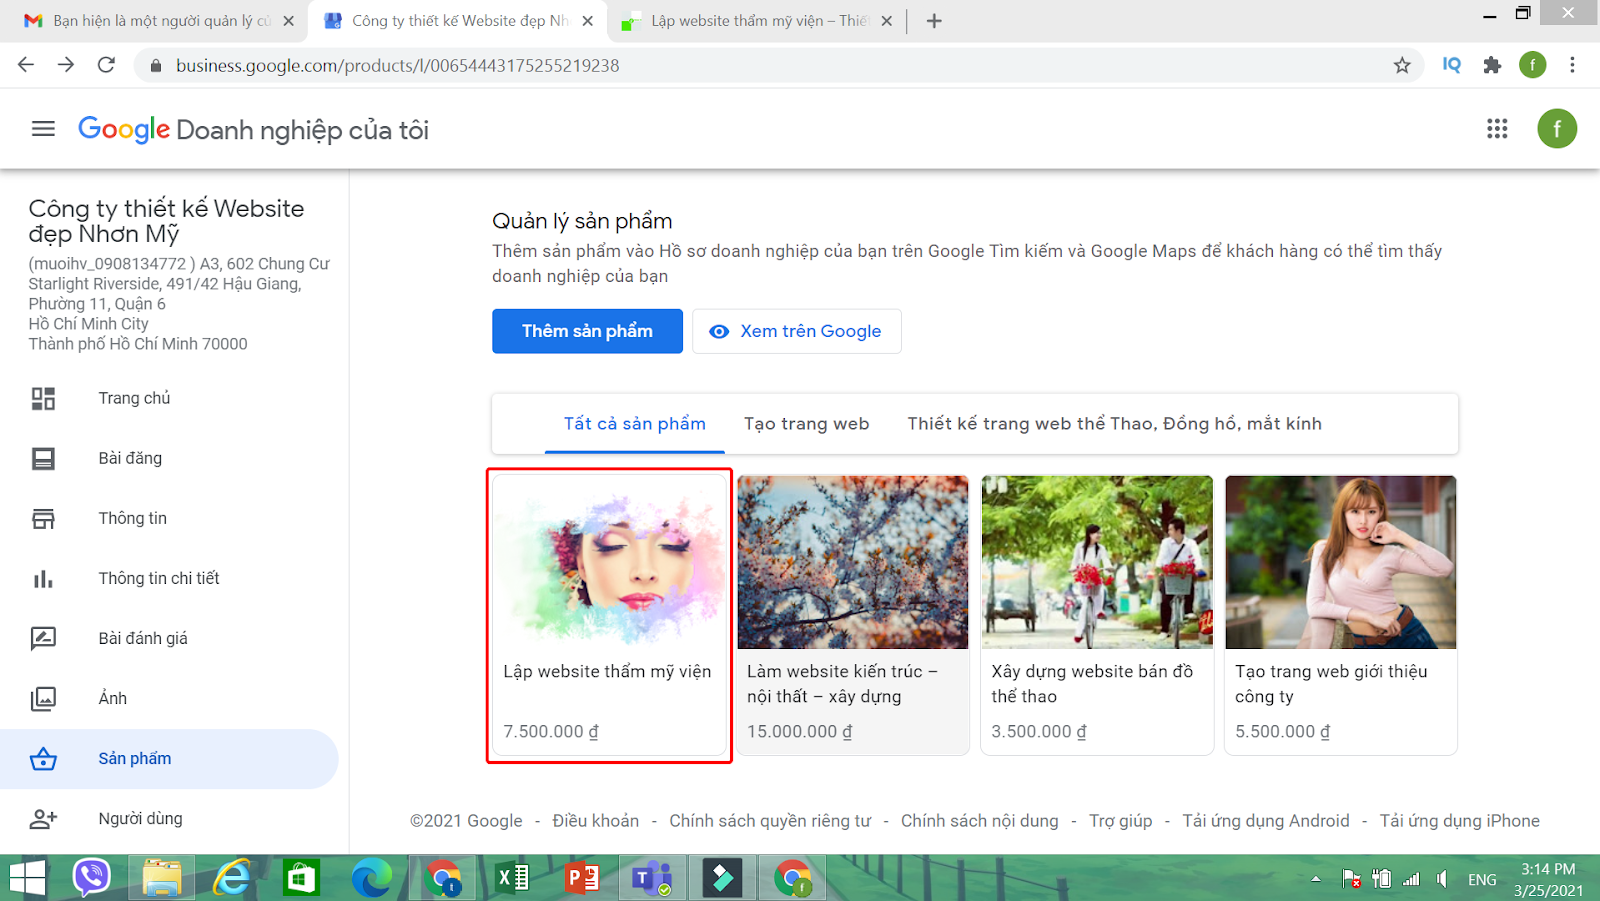This screenshot has height=901, width=1600.
Task: Open the Chính sách nội dung link
Action: pos(979,821)
